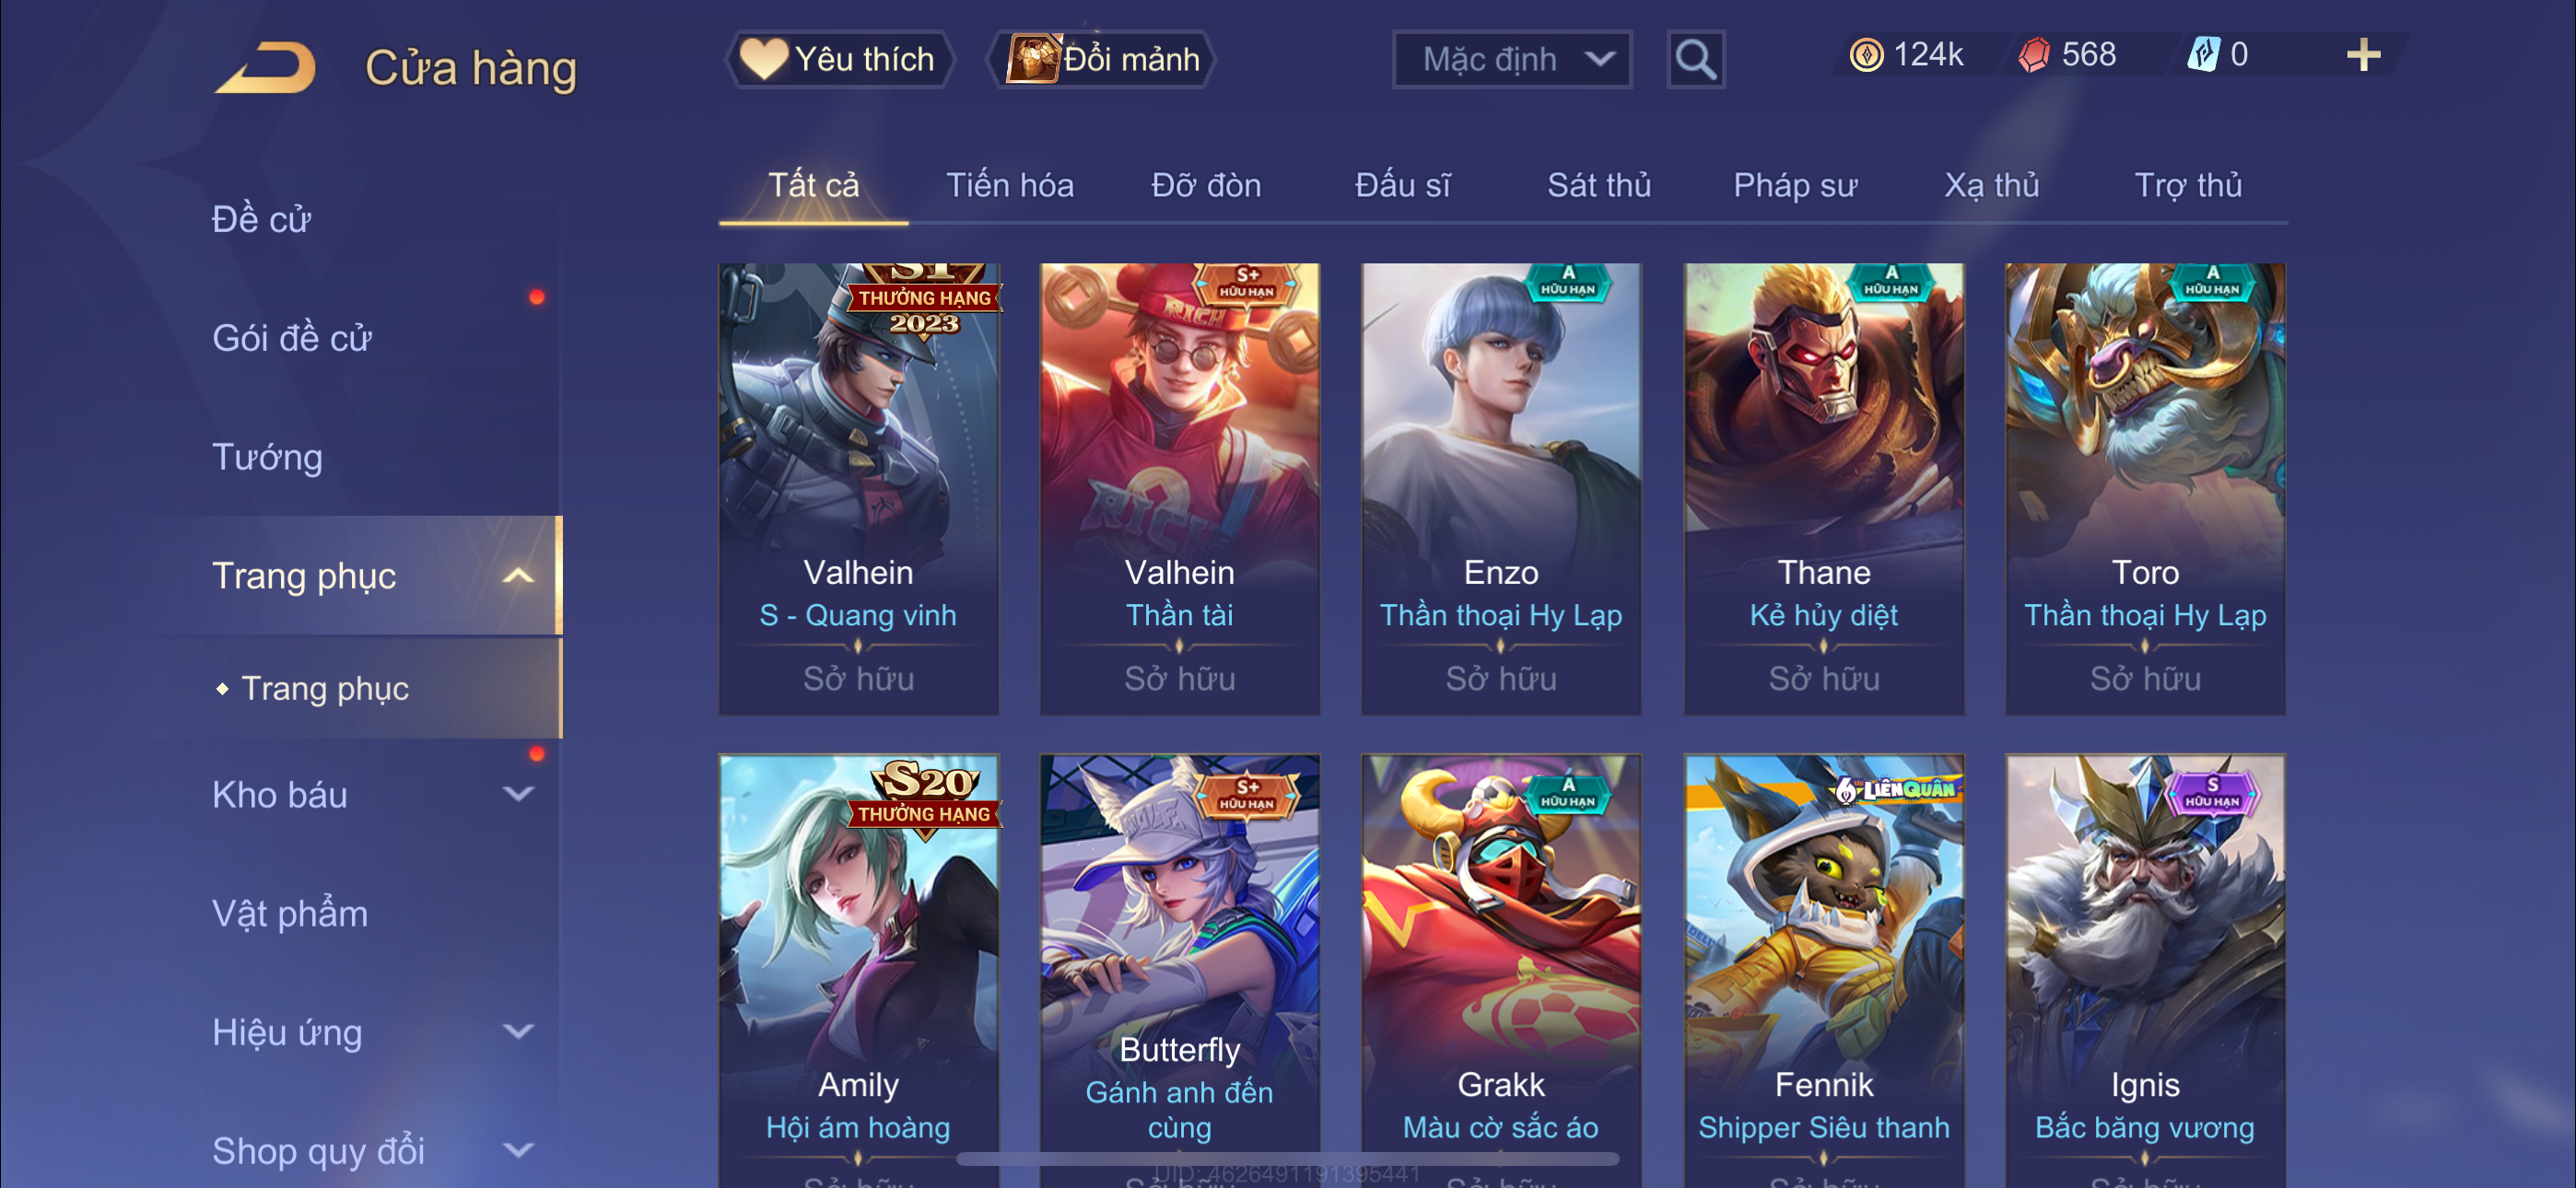Click the fragment chest icon Đổi mảnh
Viewport: 2576px width, 1188px height.
coord(1033,58)
